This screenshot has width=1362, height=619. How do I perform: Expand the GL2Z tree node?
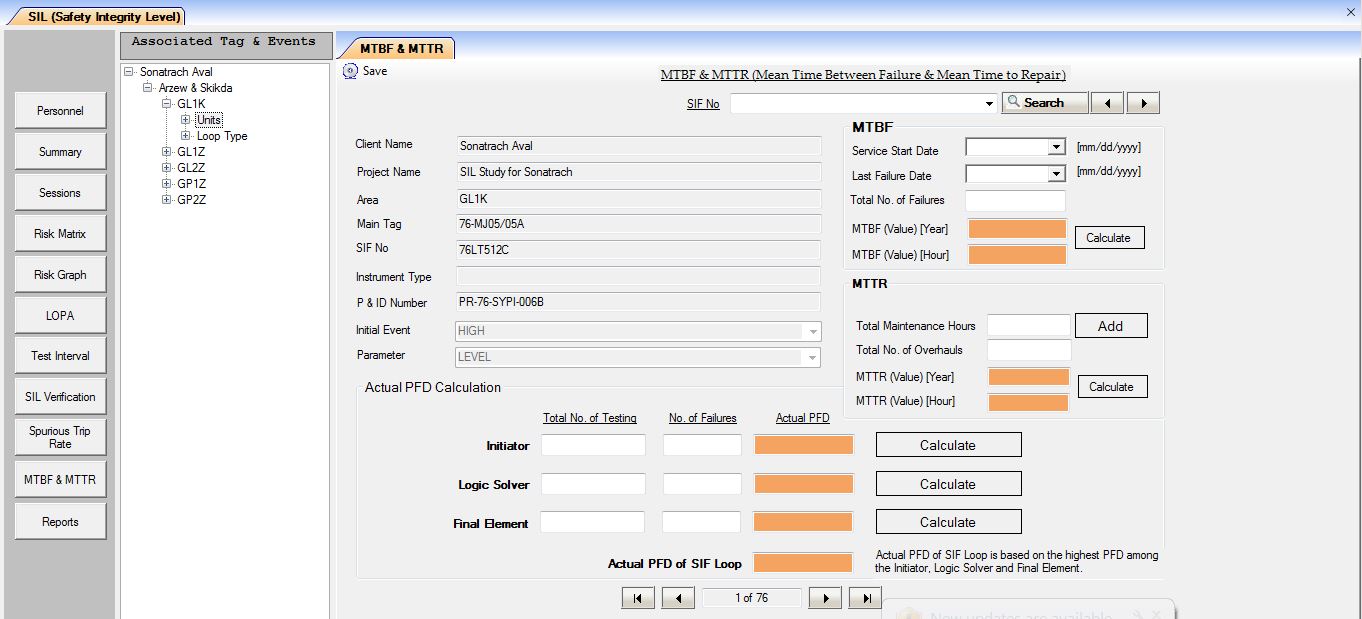167,168
